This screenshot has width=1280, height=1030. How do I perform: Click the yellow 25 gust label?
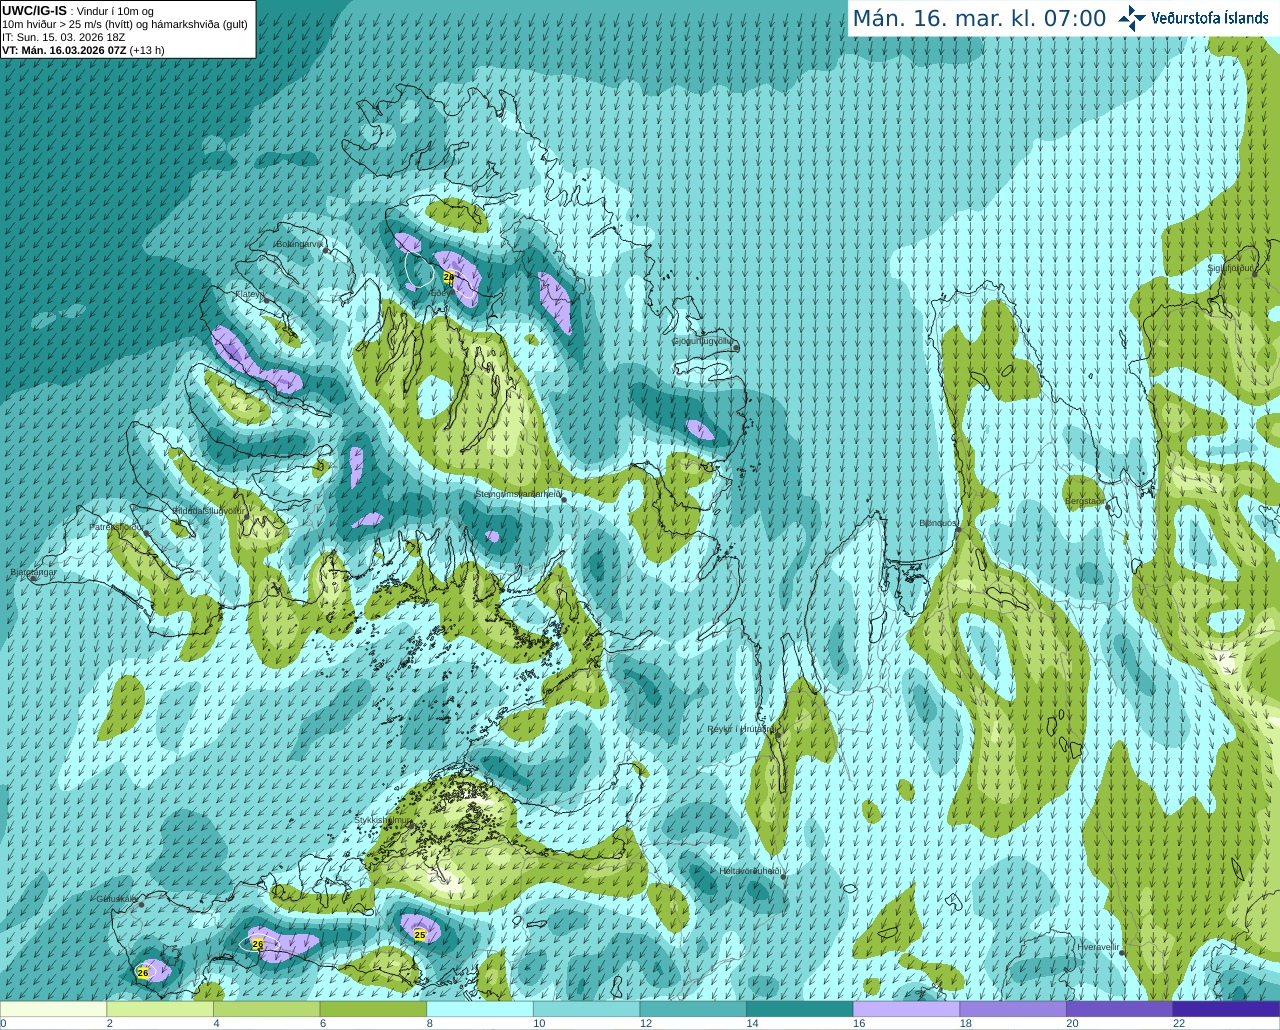click(x=420, y=935)
